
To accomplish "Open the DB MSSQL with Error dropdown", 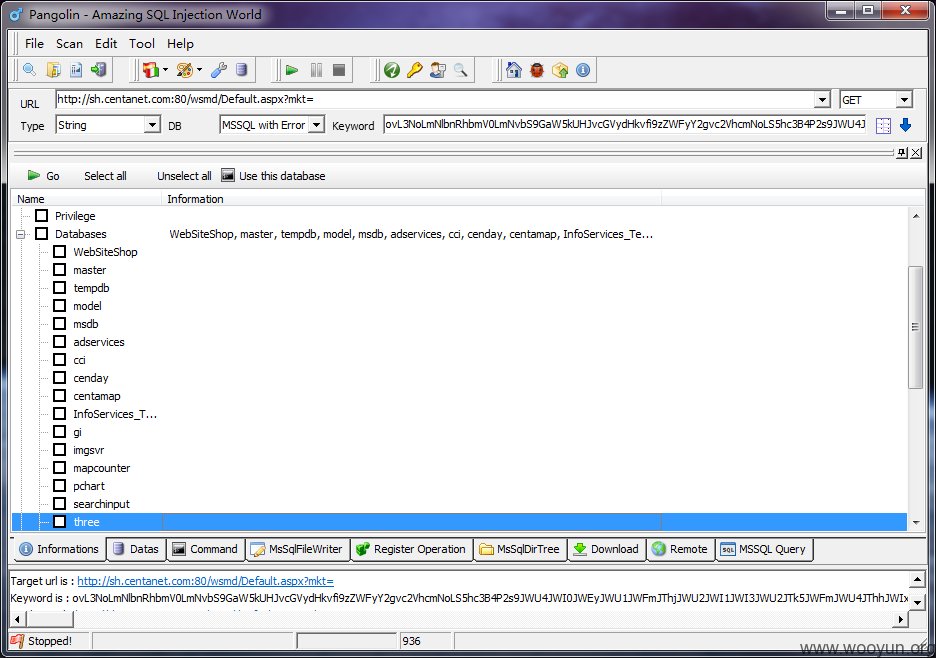I will [x=317, y=125].
